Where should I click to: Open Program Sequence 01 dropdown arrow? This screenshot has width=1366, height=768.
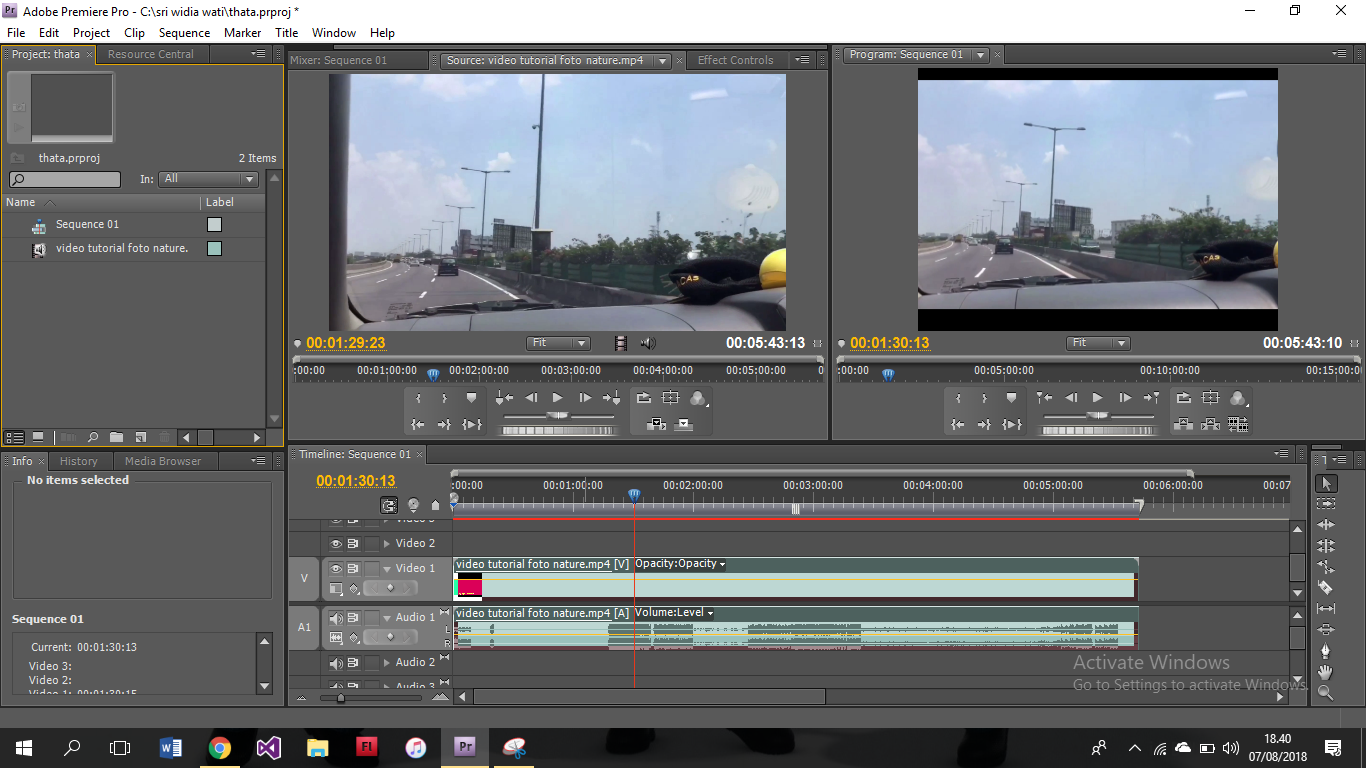tap(980, 55)
